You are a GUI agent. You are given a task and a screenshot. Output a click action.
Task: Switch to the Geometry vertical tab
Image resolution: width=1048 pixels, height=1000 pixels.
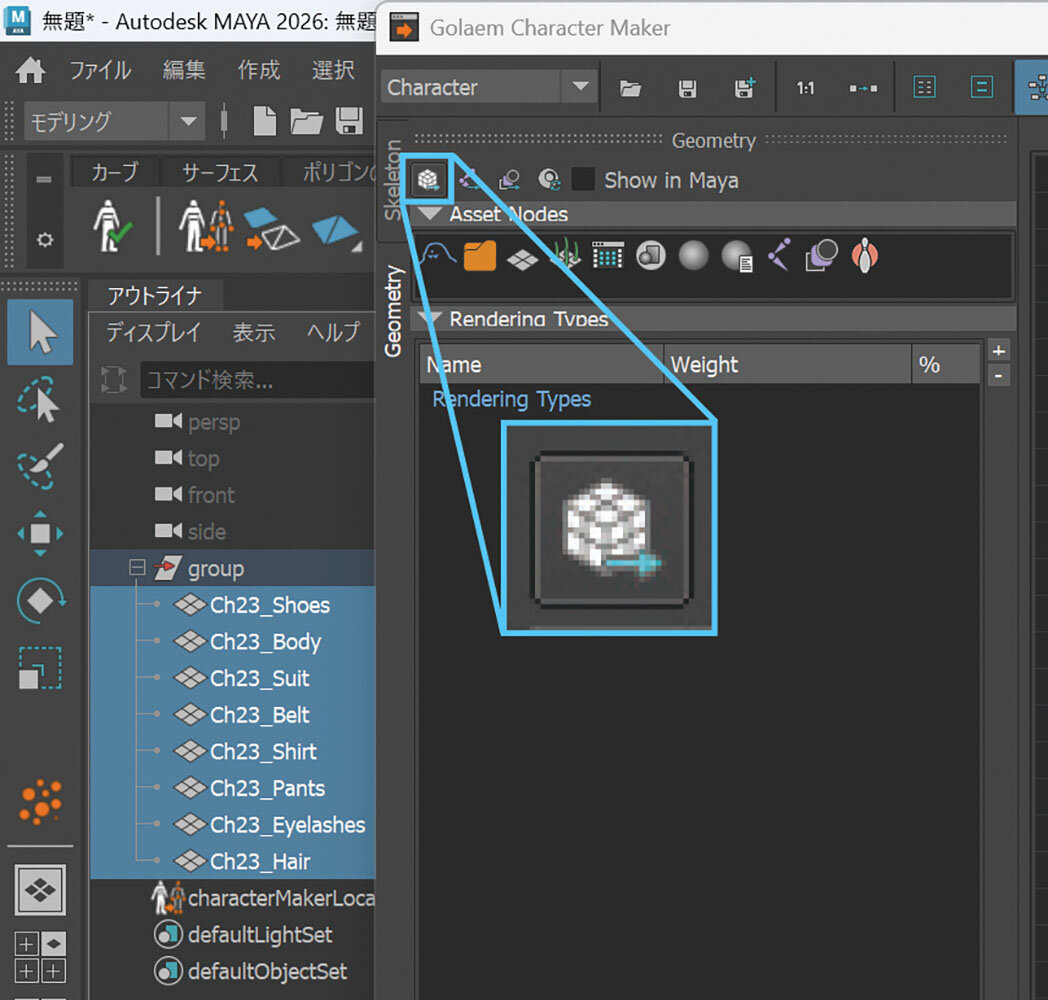[x=393, y=311]
